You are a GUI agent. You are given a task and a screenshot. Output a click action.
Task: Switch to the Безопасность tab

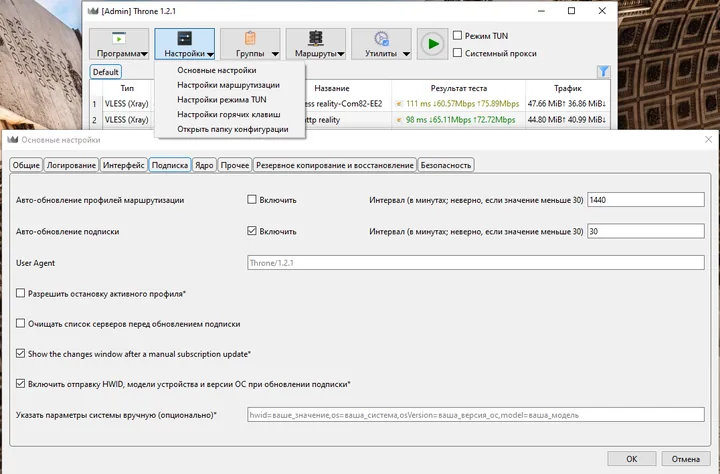coord(446,165)
